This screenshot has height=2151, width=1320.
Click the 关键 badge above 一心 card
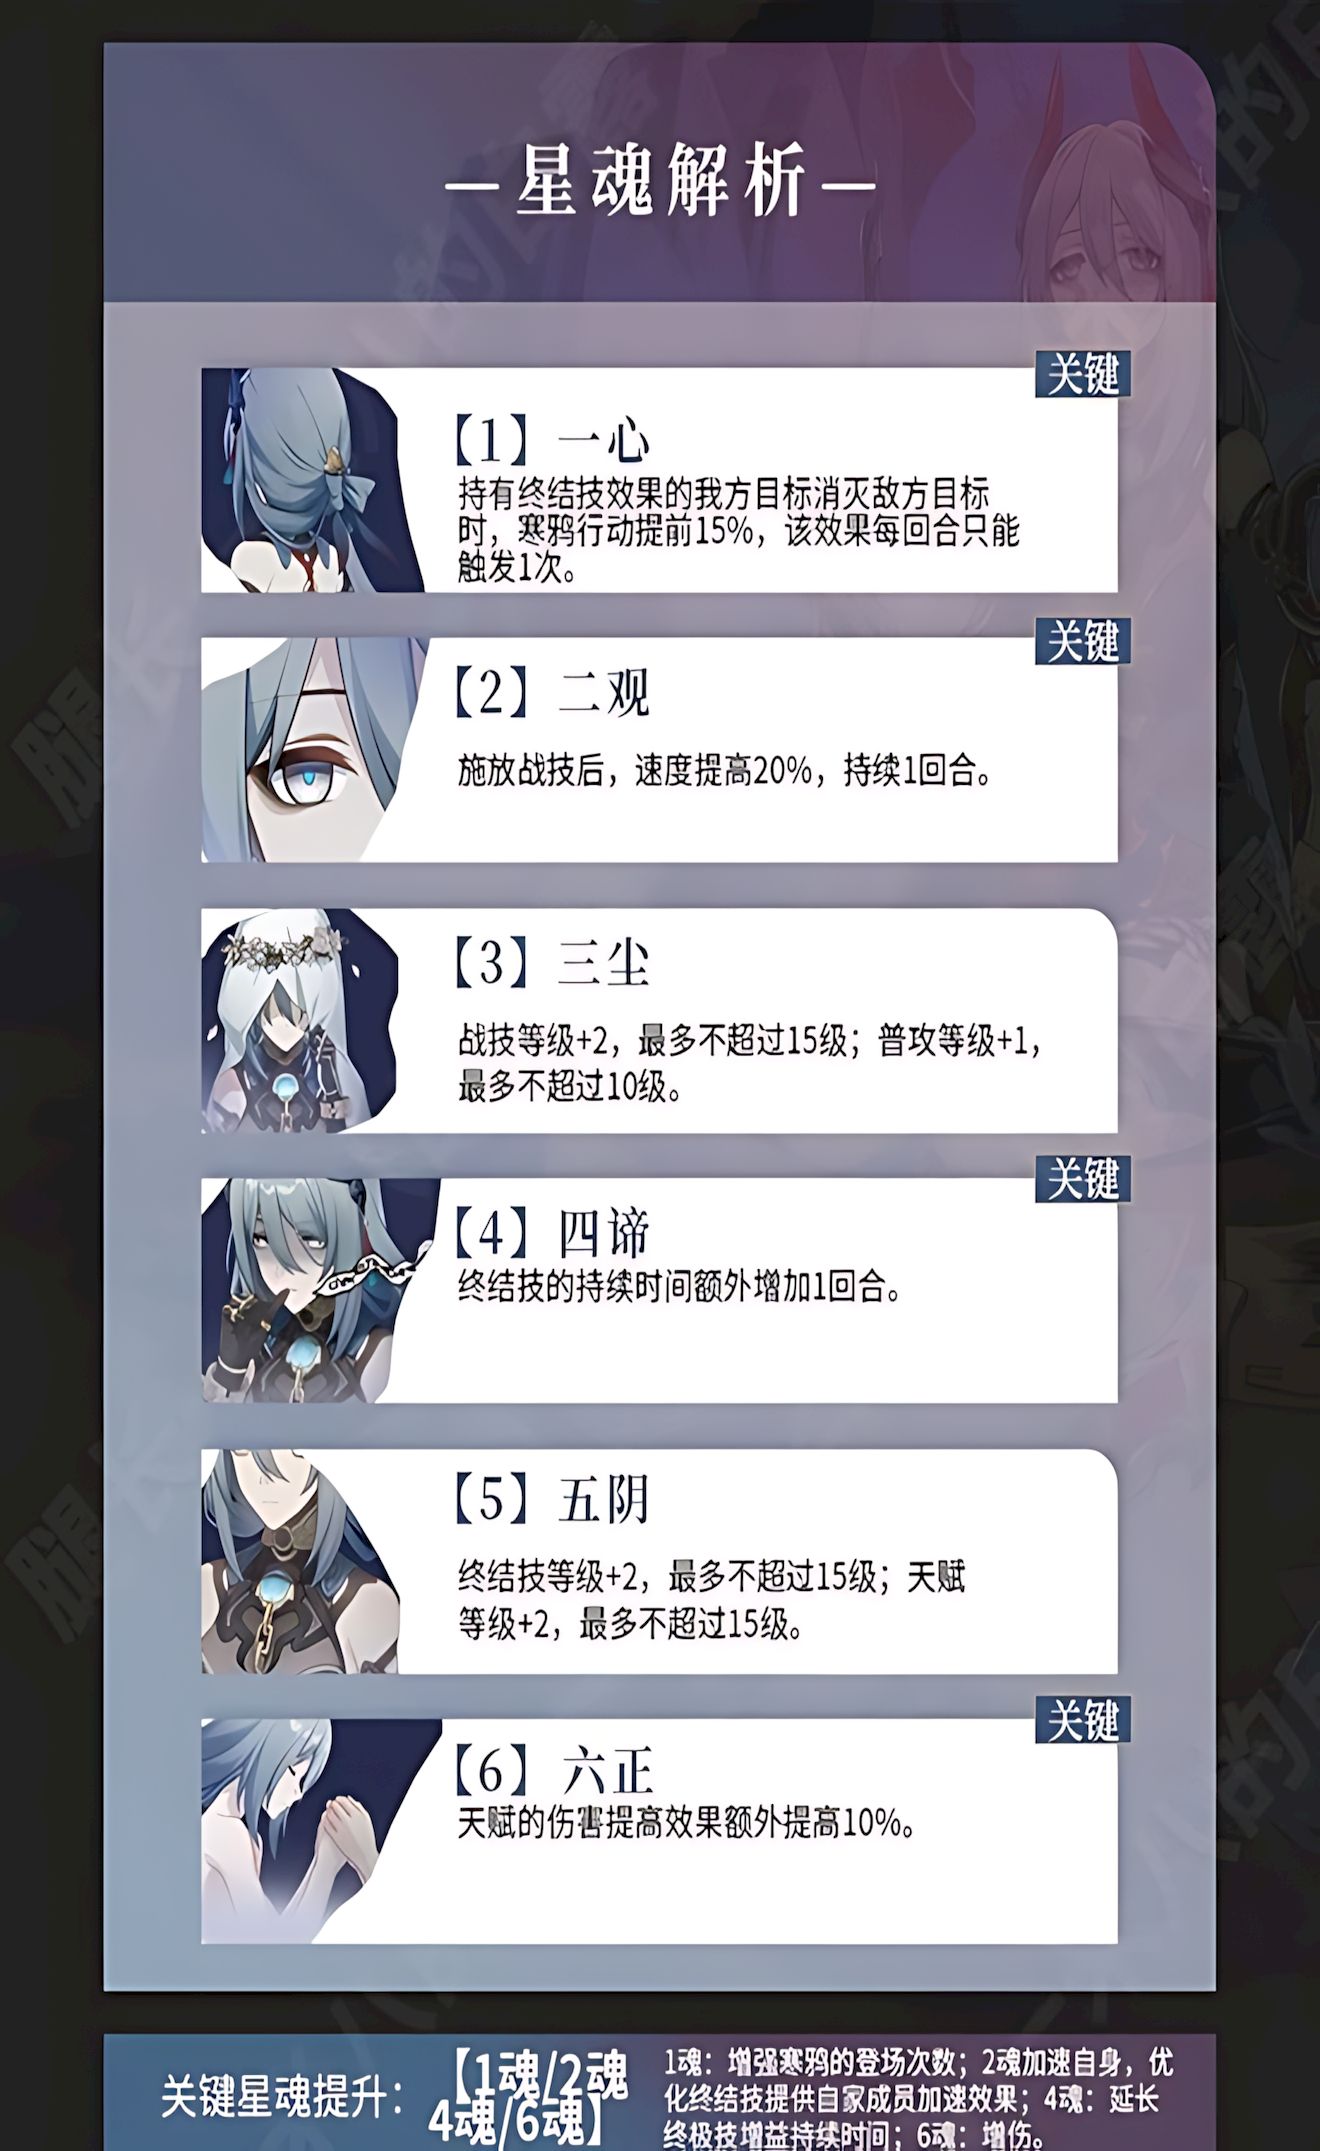click(x=1082, y=374)
